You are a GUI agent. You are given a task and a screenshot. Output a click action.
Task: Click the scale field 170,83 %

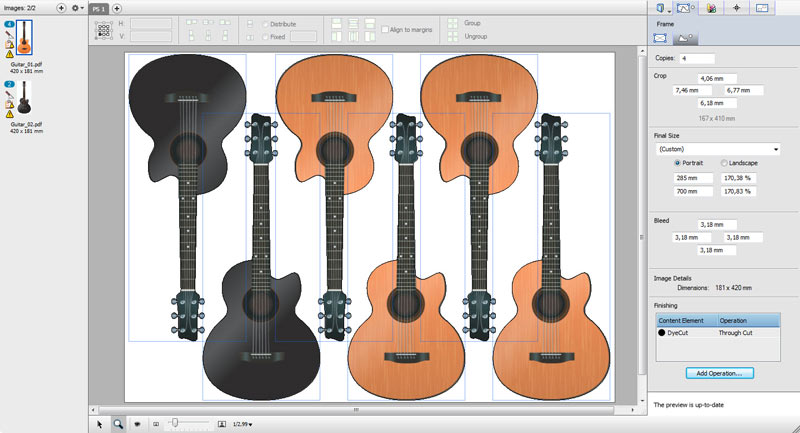739,191
